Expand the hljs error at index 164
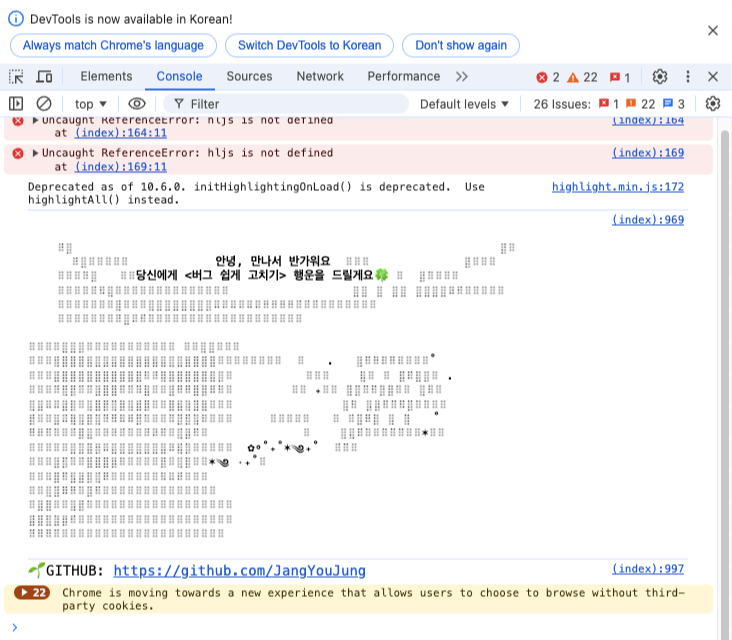The width and height of the screenshot is (732, 640). 35,120
